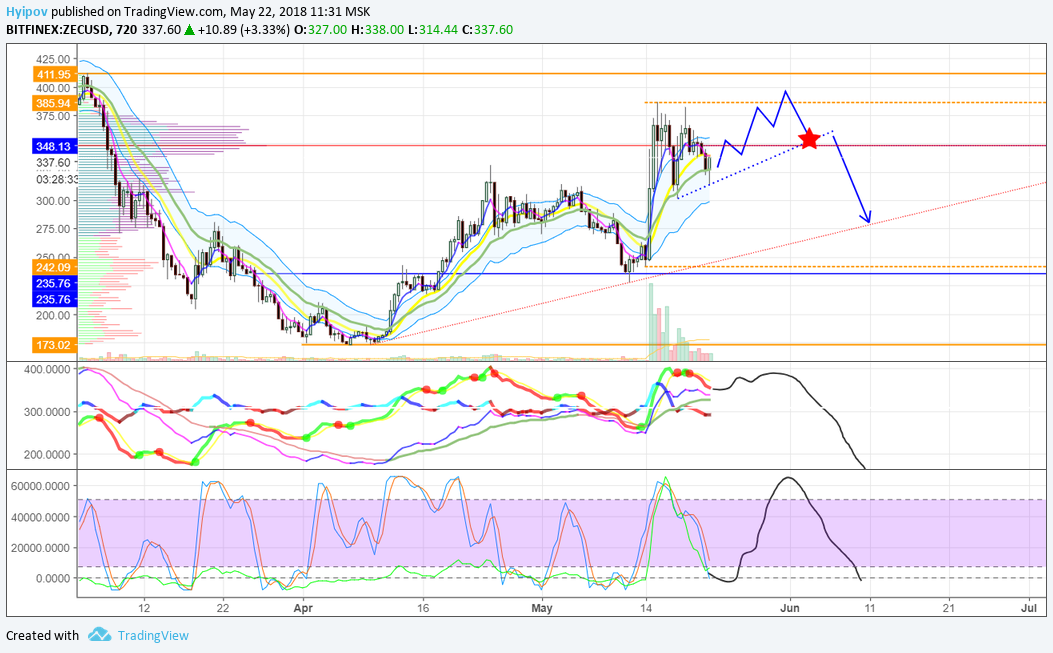Click the orange 385.94 price label

[54, 103]
